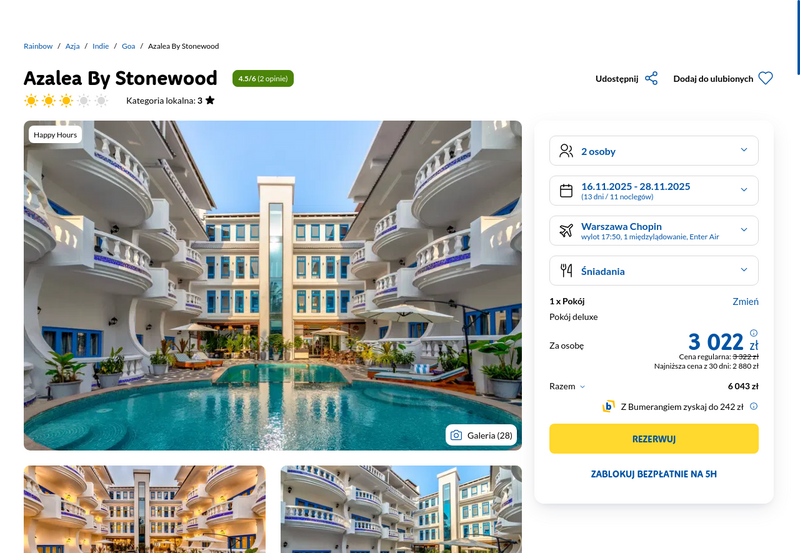Click the yellow REZERWUJ button
Image resolution: width=800 pixels, height=553 pixels.
point(654,439)
